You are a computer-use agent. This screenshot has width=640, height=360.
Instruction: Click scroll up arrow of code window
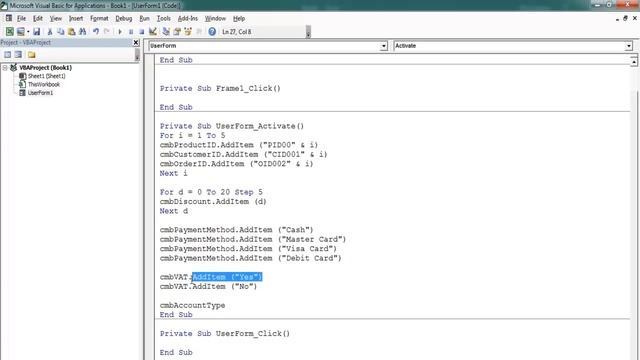[633, 62]
